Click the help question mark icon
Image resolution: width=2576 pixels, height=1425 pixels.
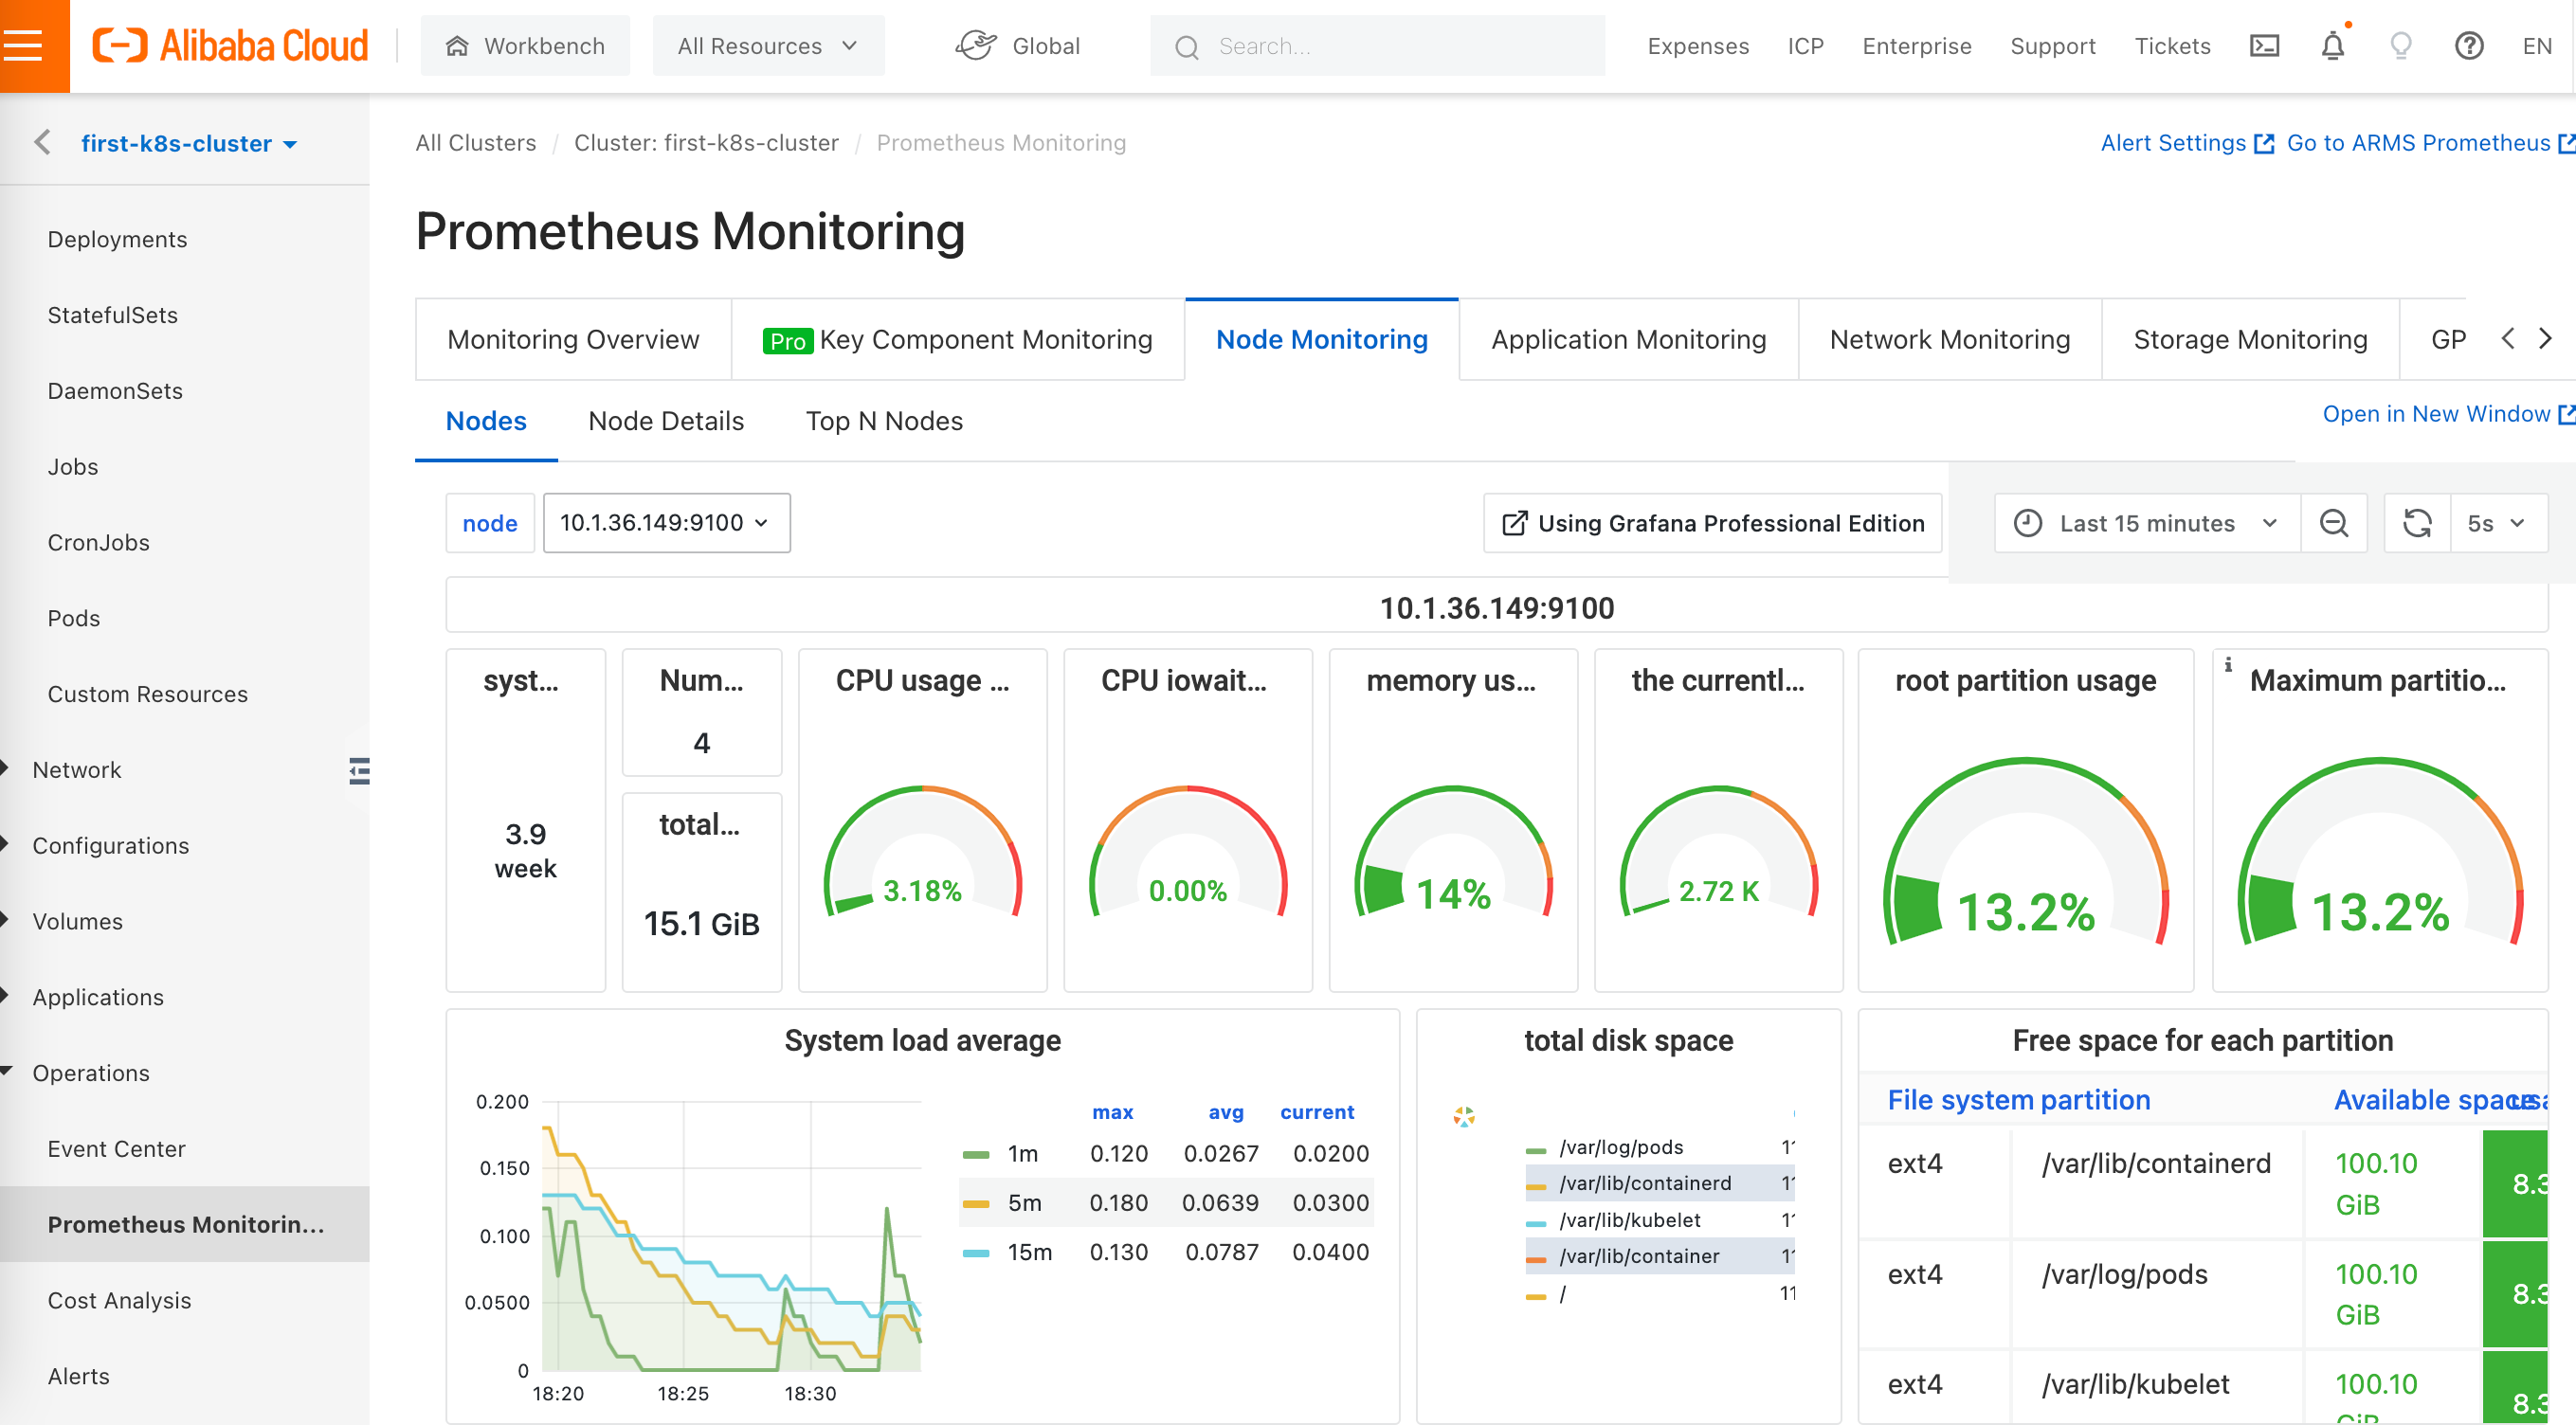coord(2468,46)
